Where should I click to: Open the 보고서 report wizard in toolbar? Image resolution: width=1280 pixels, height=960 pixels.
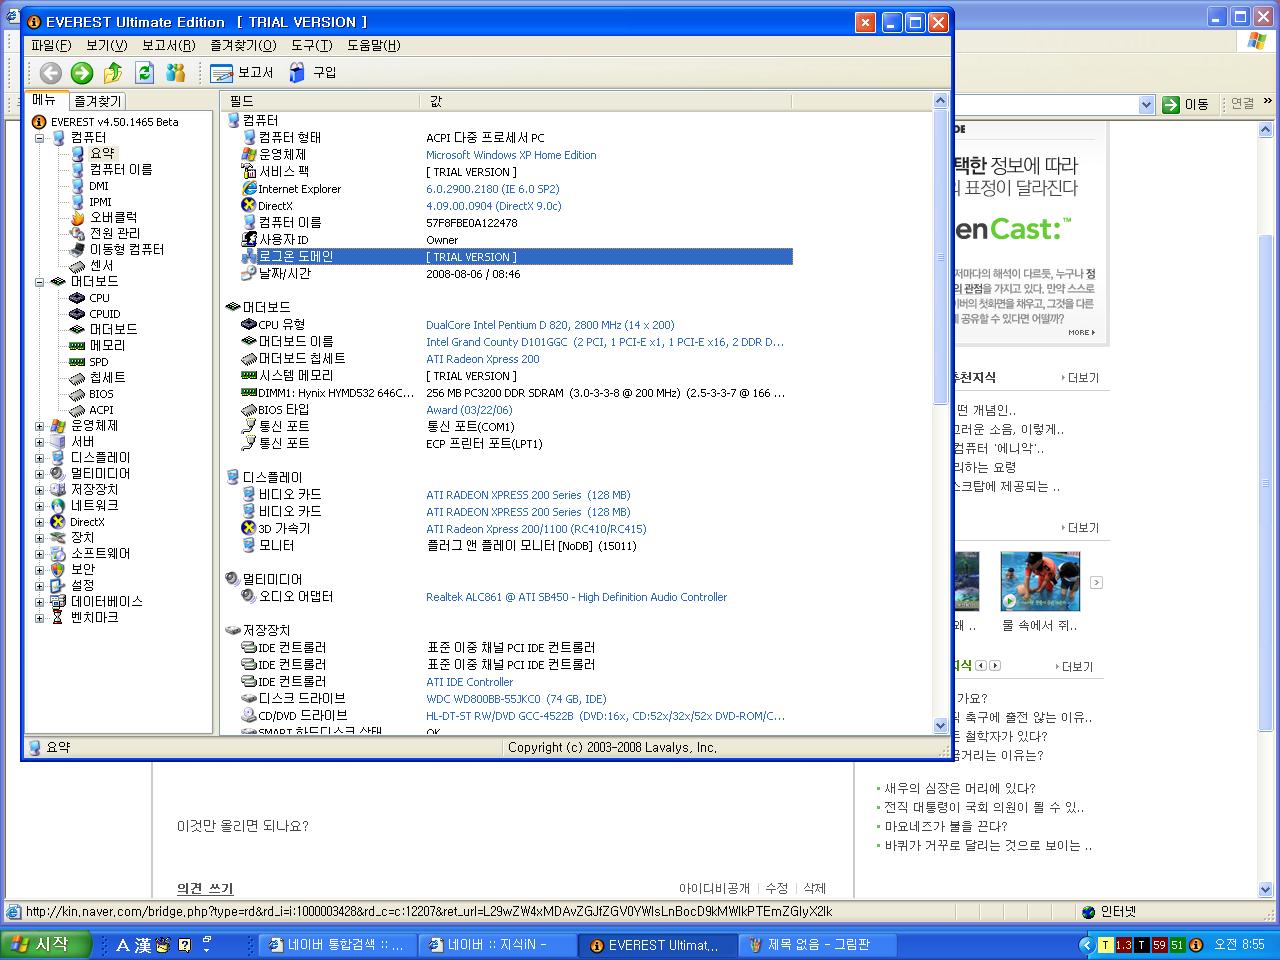coord(243,73)
